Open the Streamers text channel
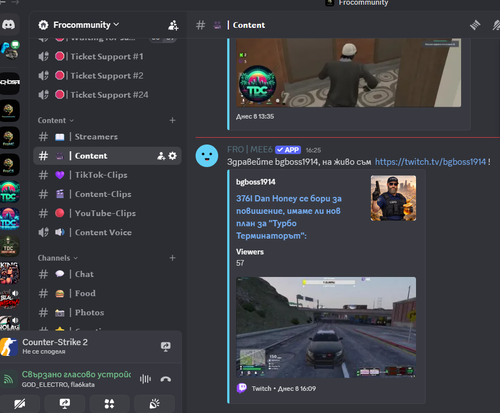The image size is (500, 413). coord(107,137)
